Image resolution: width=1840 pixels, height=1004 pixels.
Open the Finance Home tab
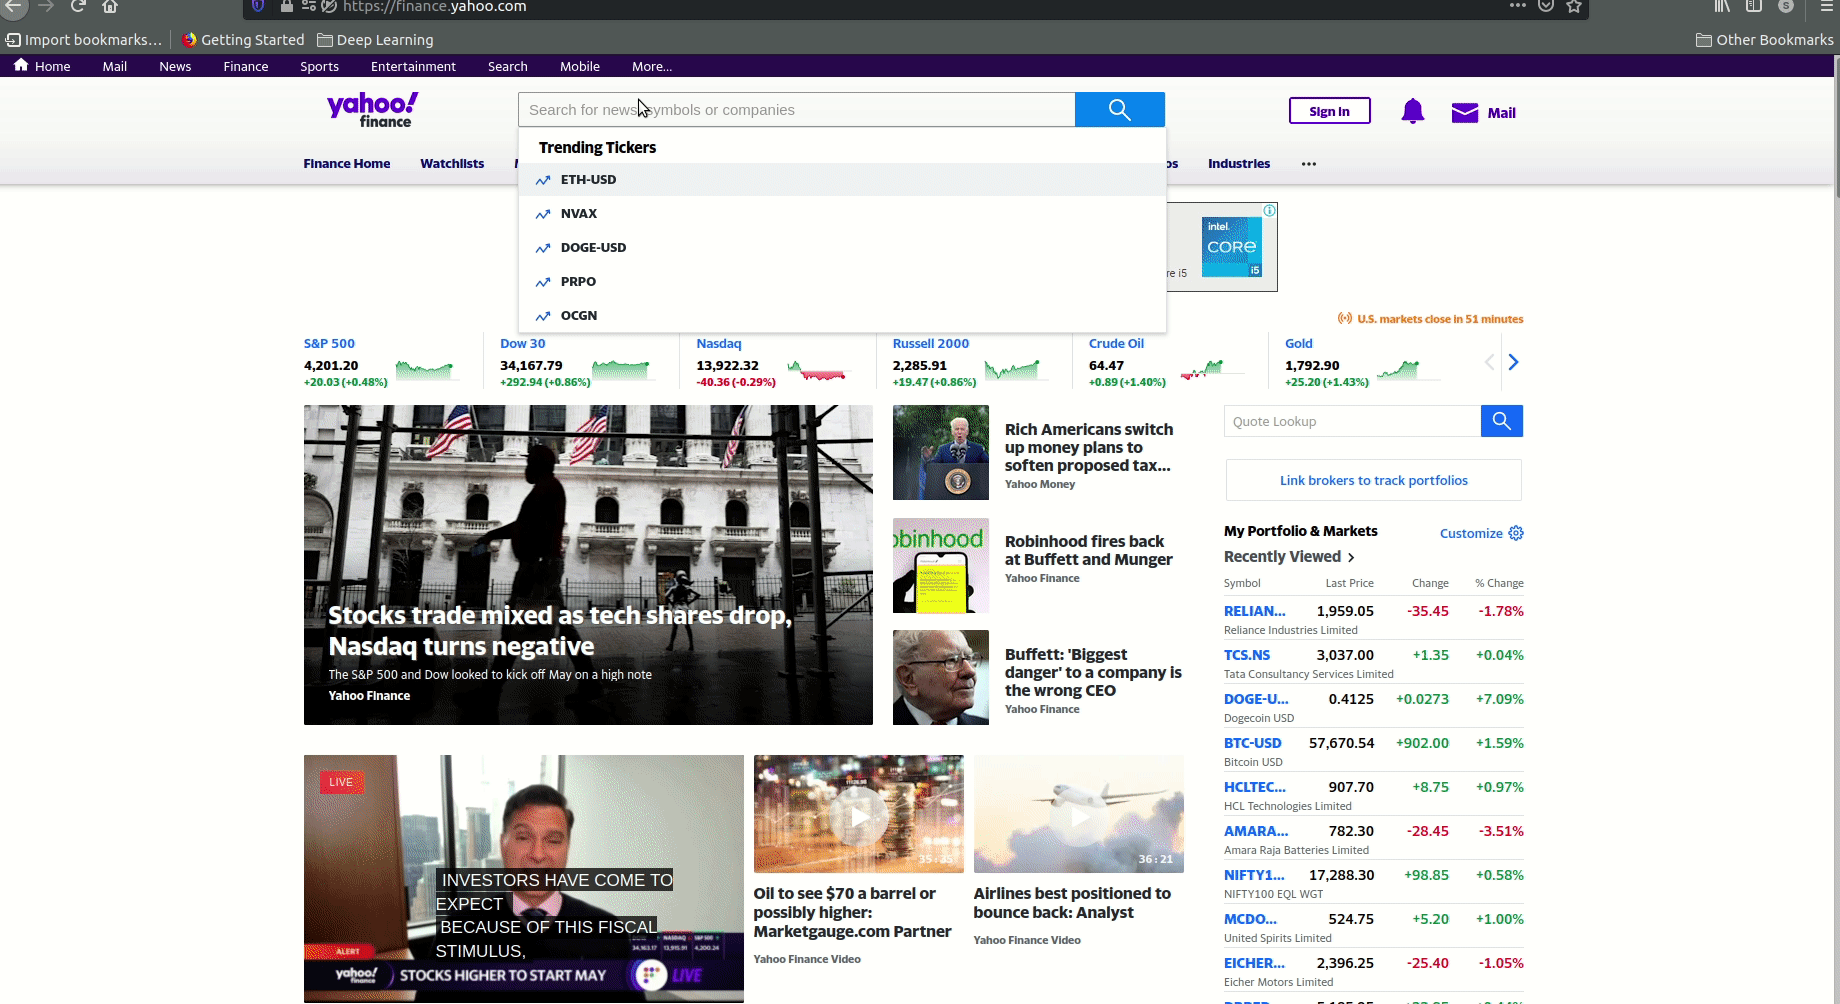347,164
